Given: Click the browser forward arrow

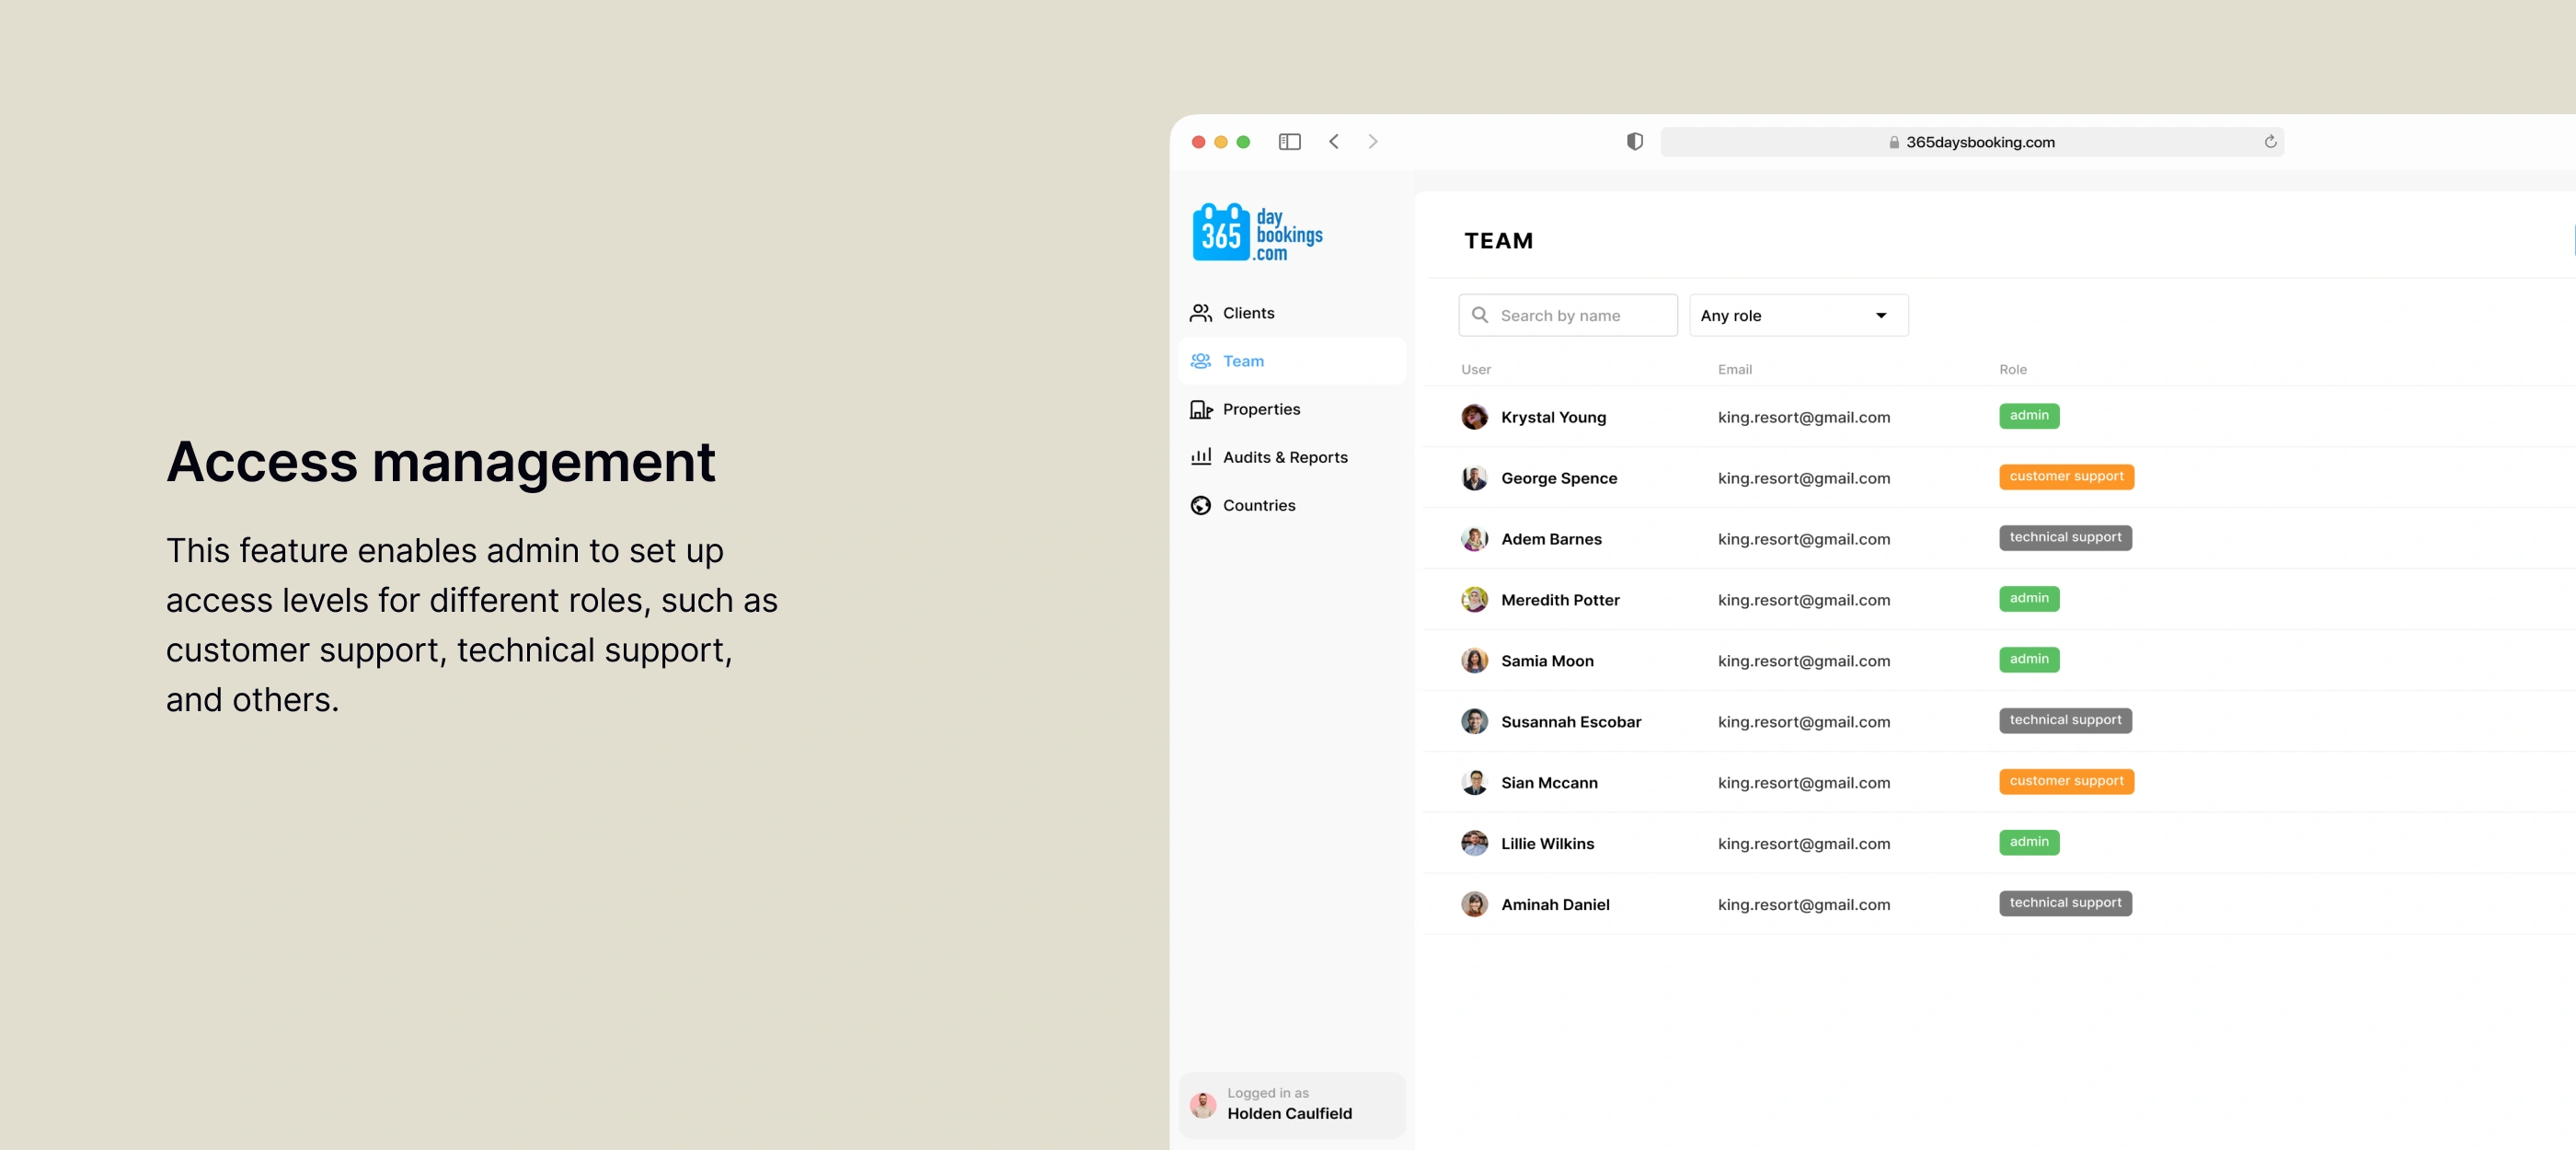Looking at the screenshot, I should [x=1372, y=142].
